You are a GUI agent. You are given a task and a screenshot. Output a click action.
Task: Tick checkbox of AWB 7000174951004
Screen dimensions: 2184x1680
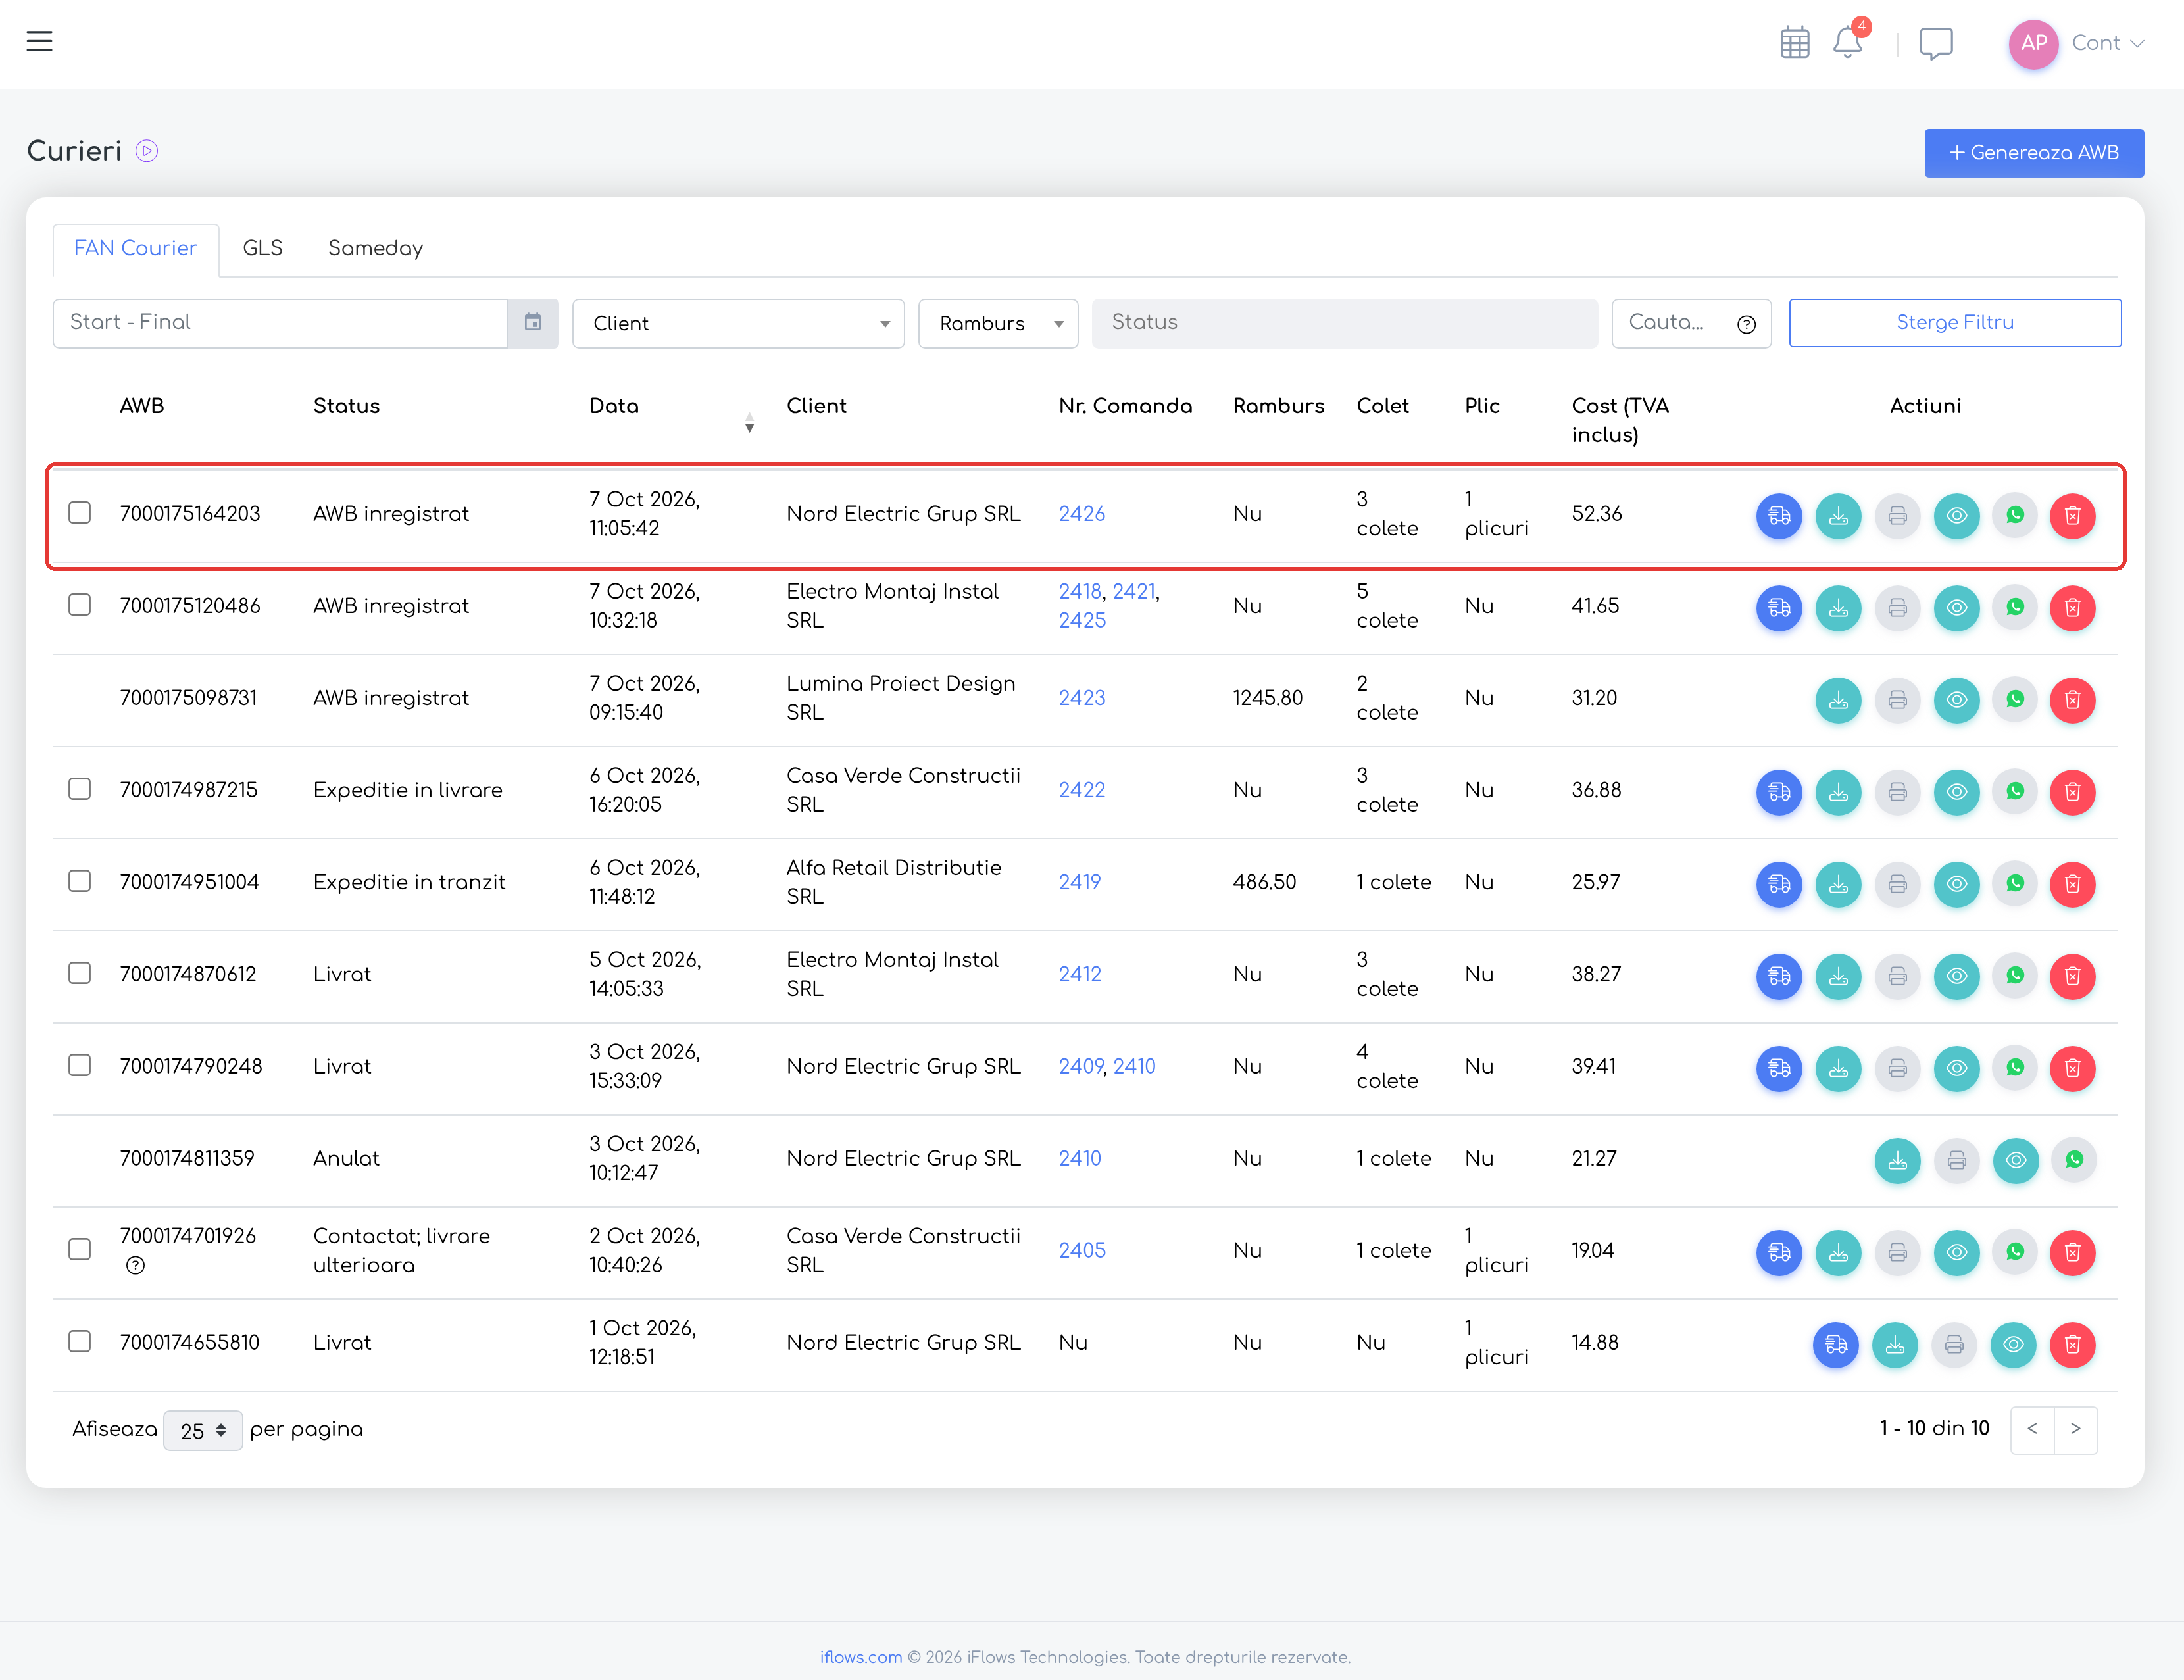coord(80,881)
